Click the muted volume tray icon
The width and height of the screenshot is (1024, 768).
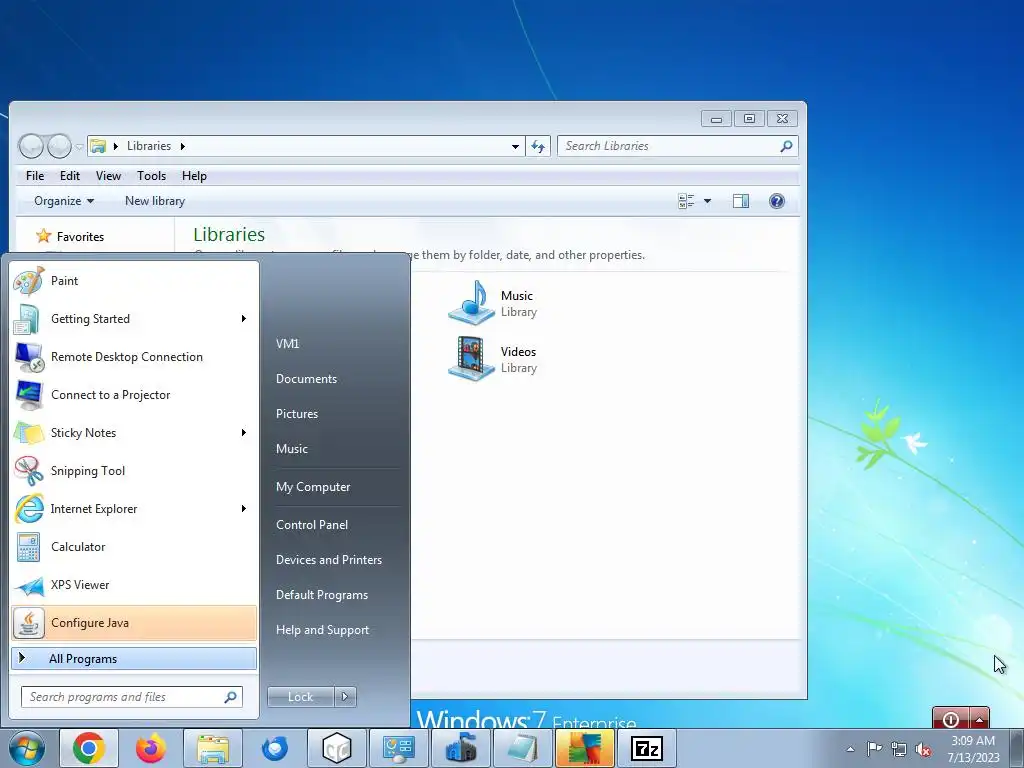923,749
